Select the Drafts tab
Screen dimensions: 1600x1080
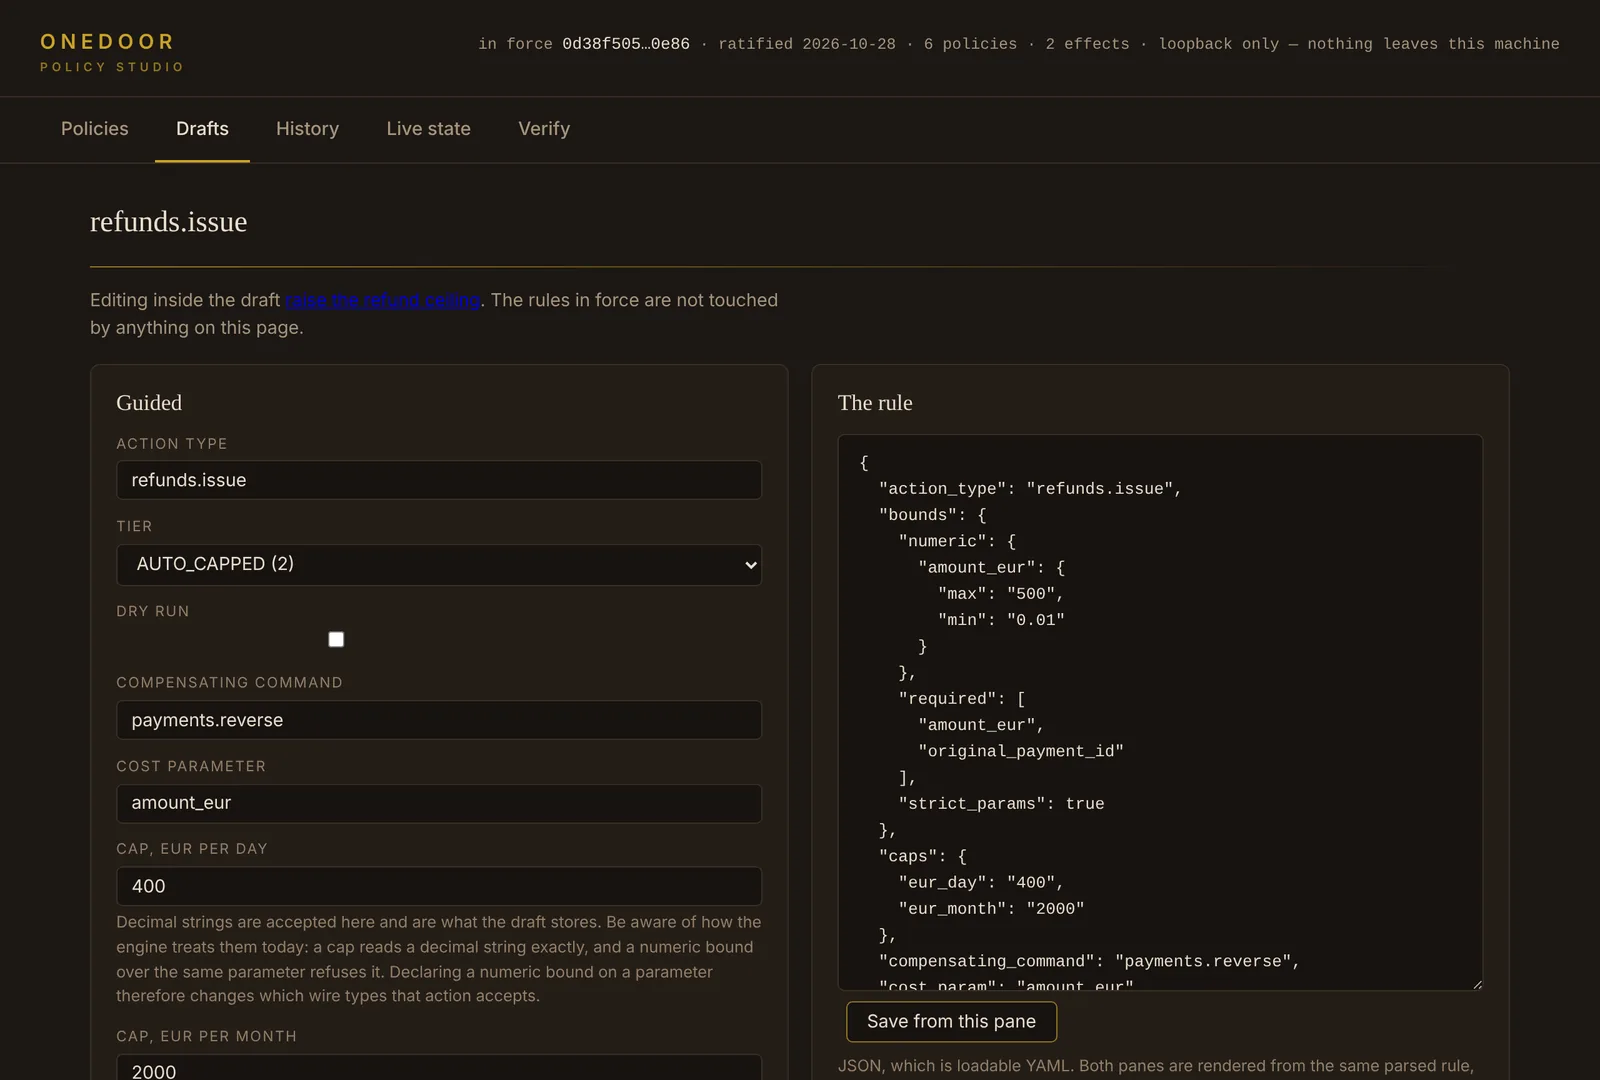point(202,129)
